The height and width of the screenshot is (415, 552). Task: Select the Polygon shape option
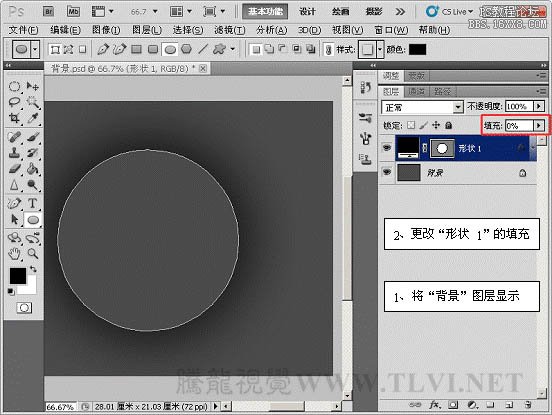(x=186, y=49)
